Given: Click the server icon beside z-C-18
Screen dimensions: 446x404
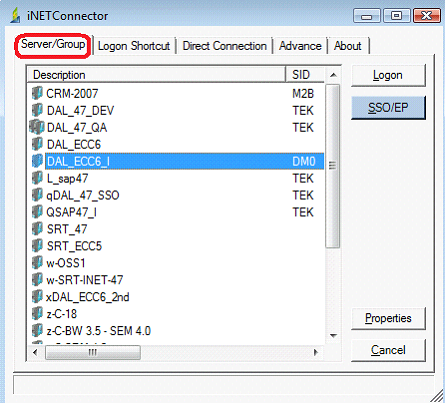Looking at the screenshot, I should (37, 314).
